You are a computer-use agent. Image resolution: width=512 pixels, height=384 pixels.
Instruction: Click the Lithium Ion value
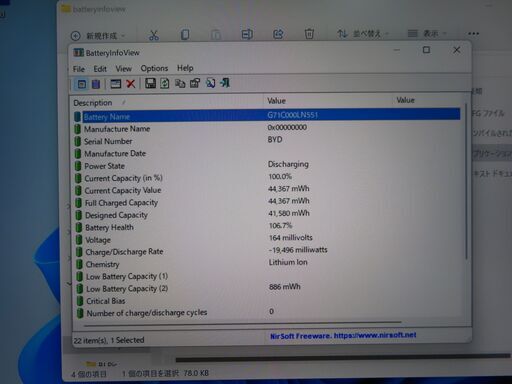[x=288, y=262]
